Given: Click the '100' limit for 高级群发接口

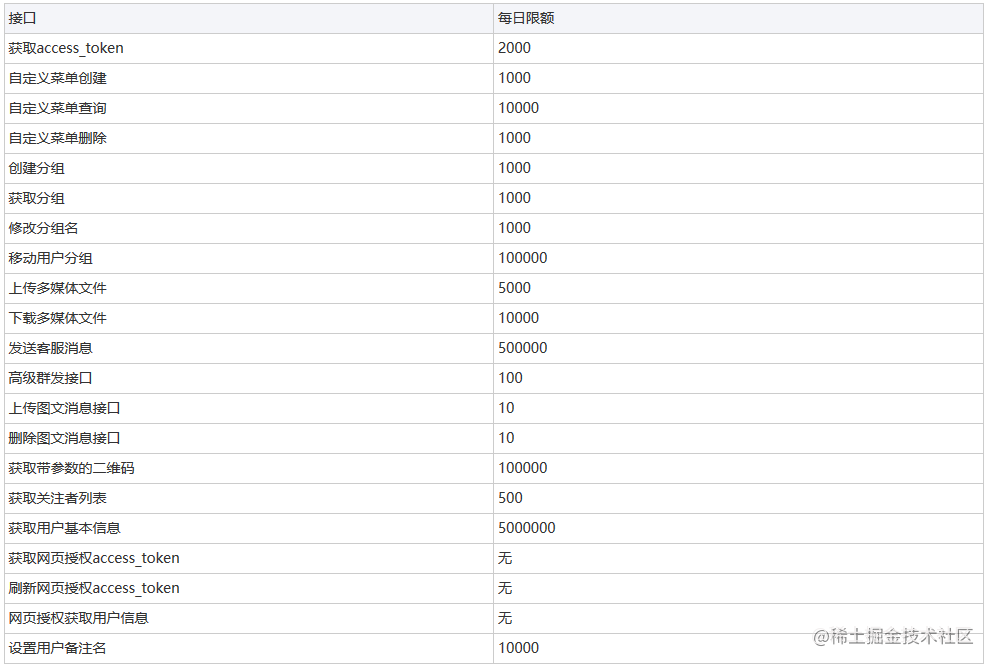Looking at the screenshot, I should point(510,378).
